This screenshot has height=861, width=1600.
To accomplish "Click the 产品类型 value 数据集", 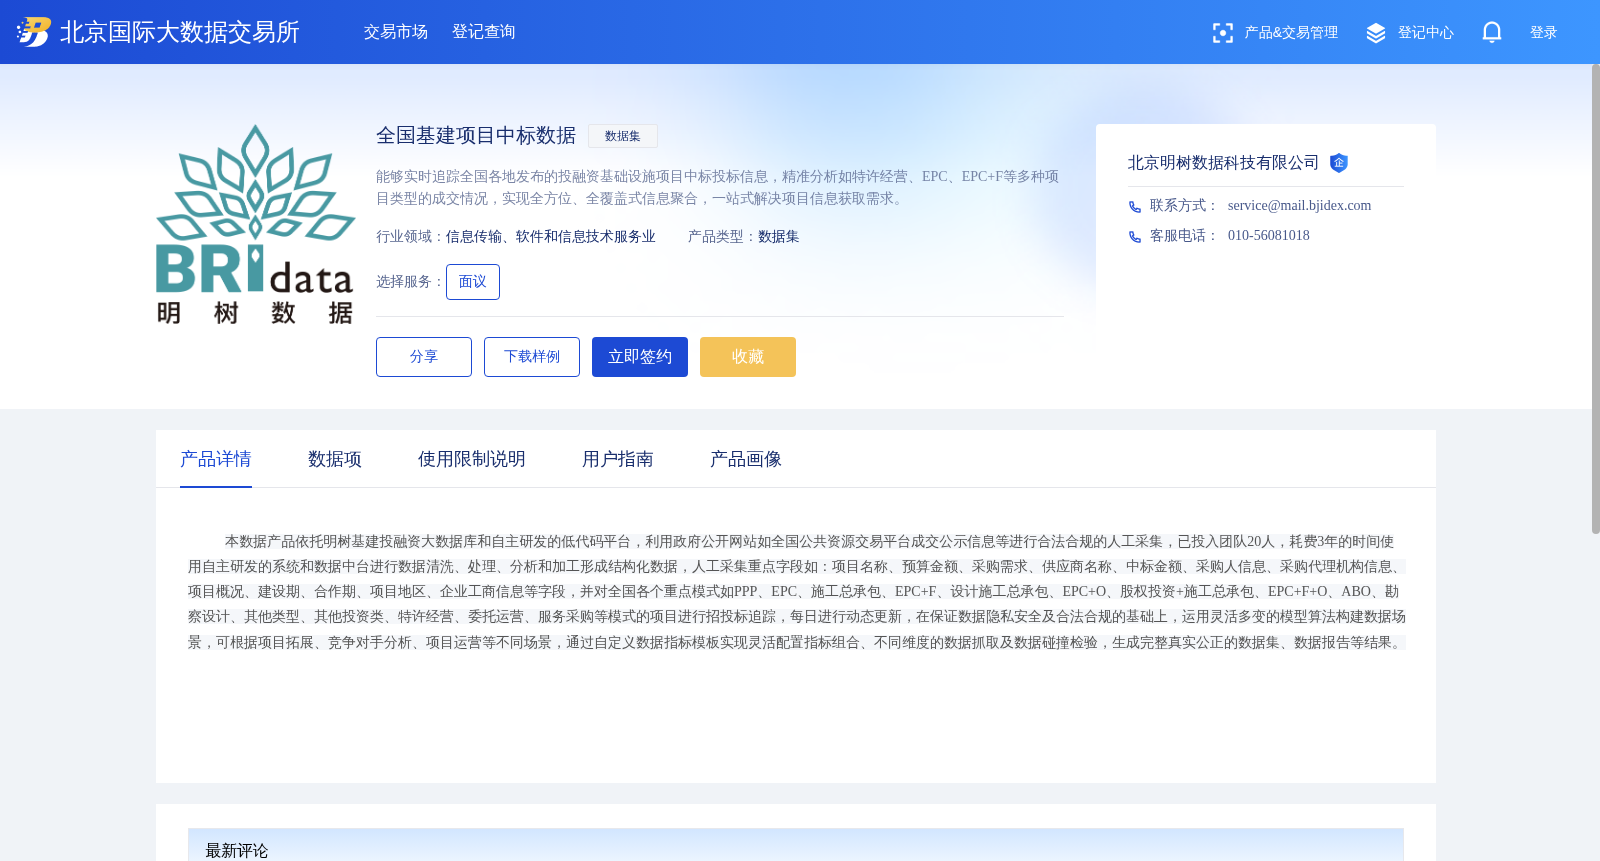I will click(779, 237).
